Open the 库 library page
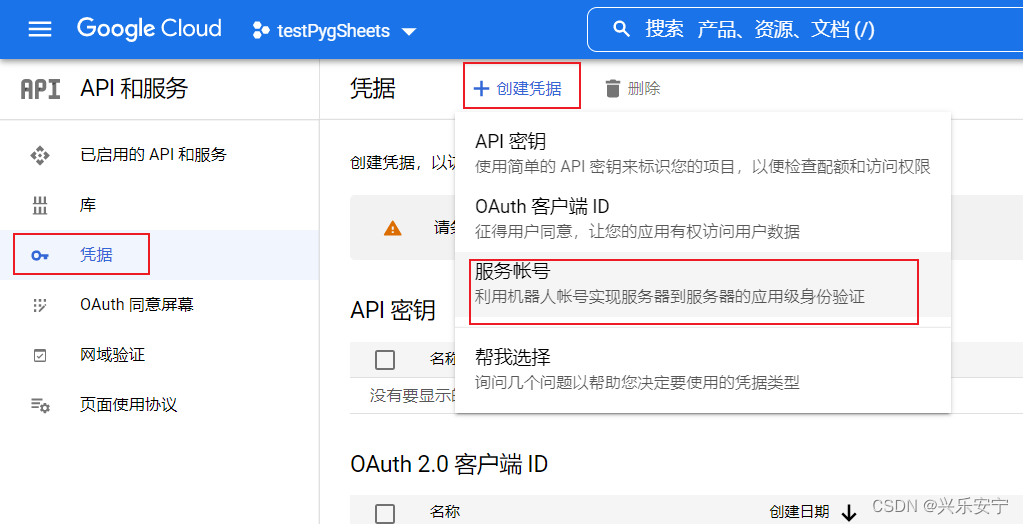This screenshot has width=1023, height=524. pyautogui.click(x=159, y=205)
